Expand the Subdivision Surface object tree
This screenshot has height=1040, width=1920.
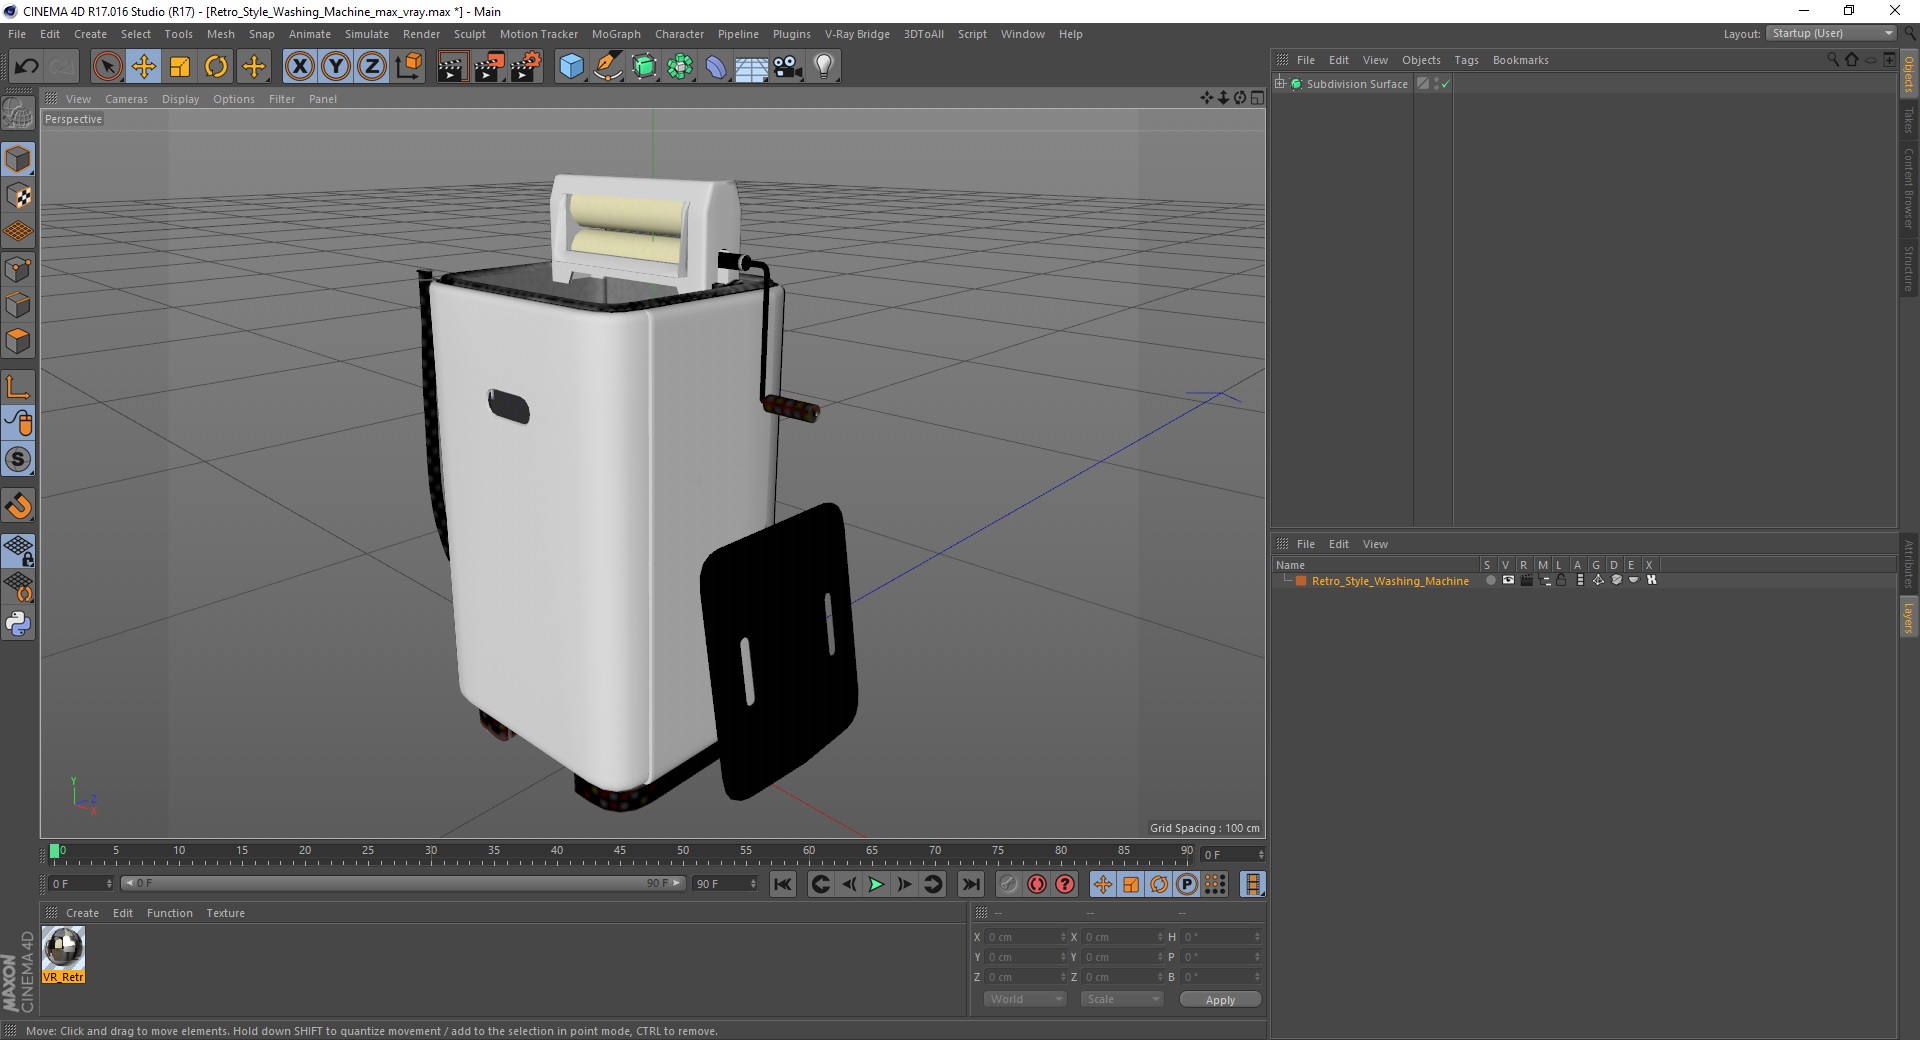[1280, 84]
